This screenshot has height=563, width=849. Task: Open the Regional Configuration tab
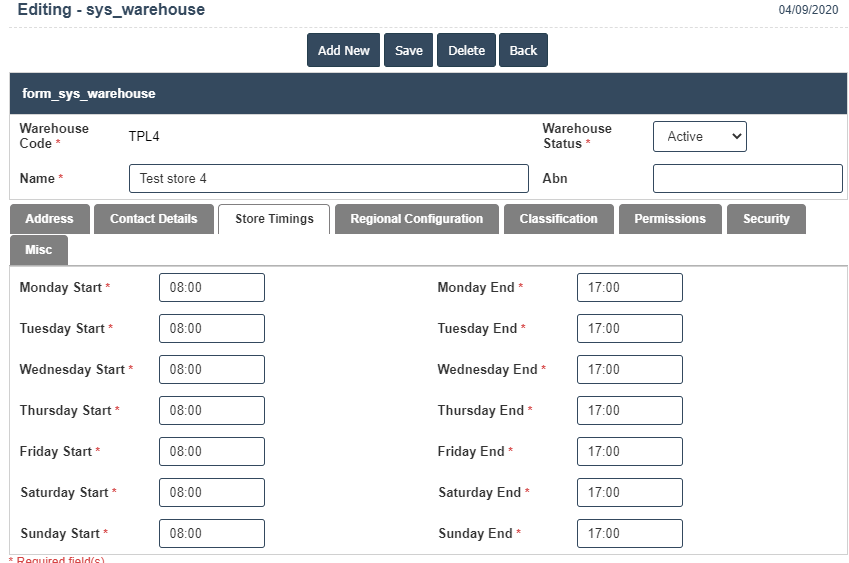(416, 219)
